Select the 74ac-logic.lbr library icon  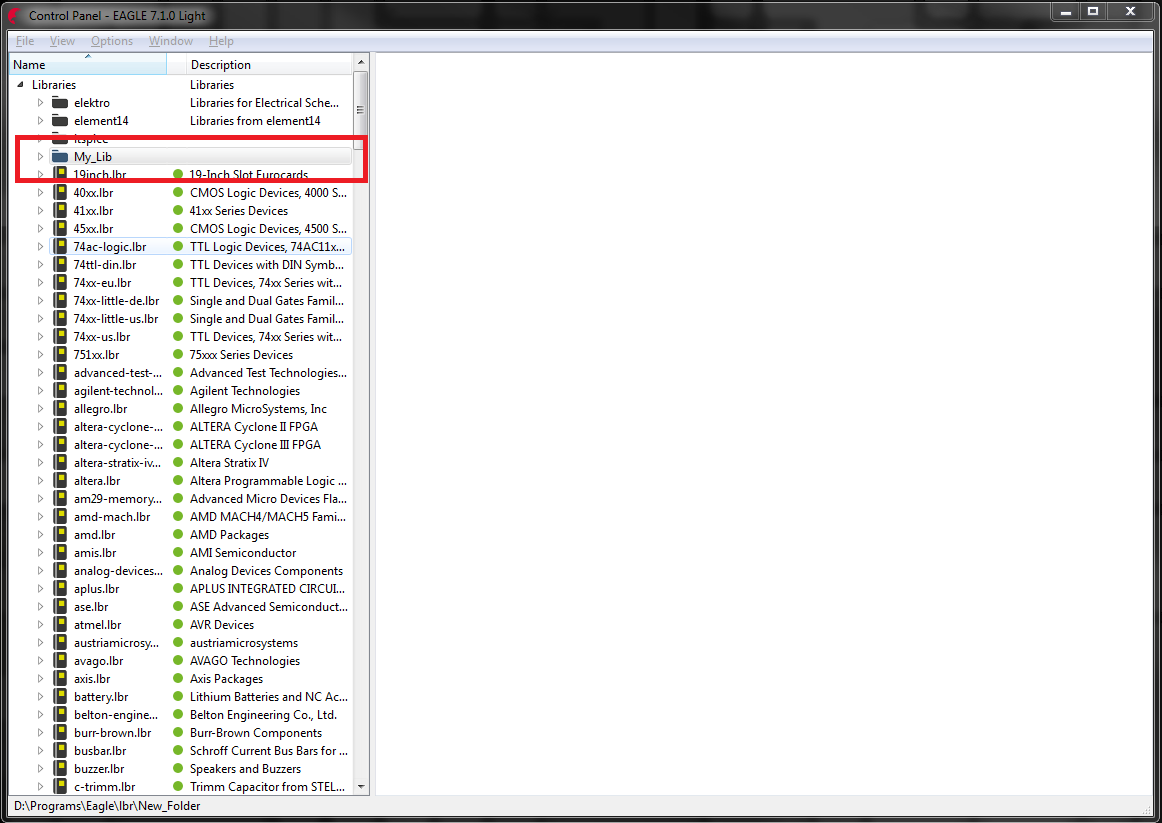(60, 246)
